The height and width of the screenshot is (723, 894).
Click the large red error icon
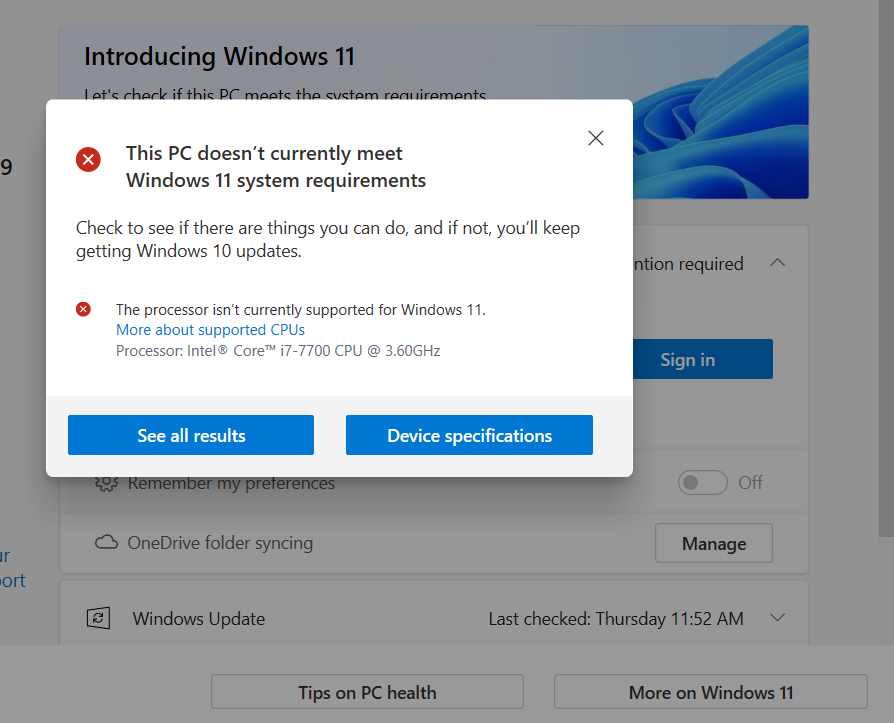coord(88,159)
